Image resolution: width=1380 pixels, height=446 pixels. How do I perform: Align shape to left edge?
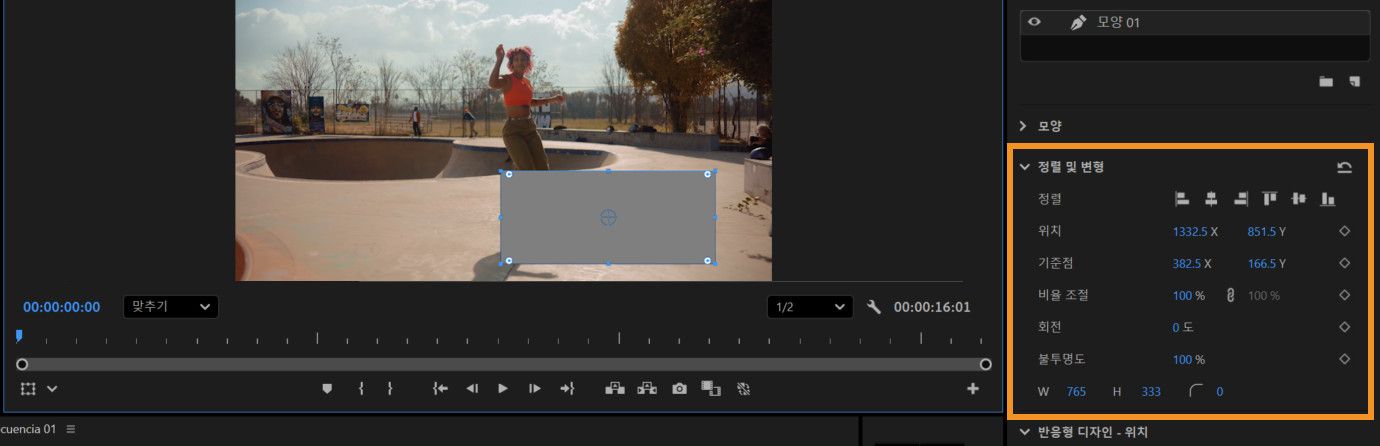click(x=1181, y=199)
